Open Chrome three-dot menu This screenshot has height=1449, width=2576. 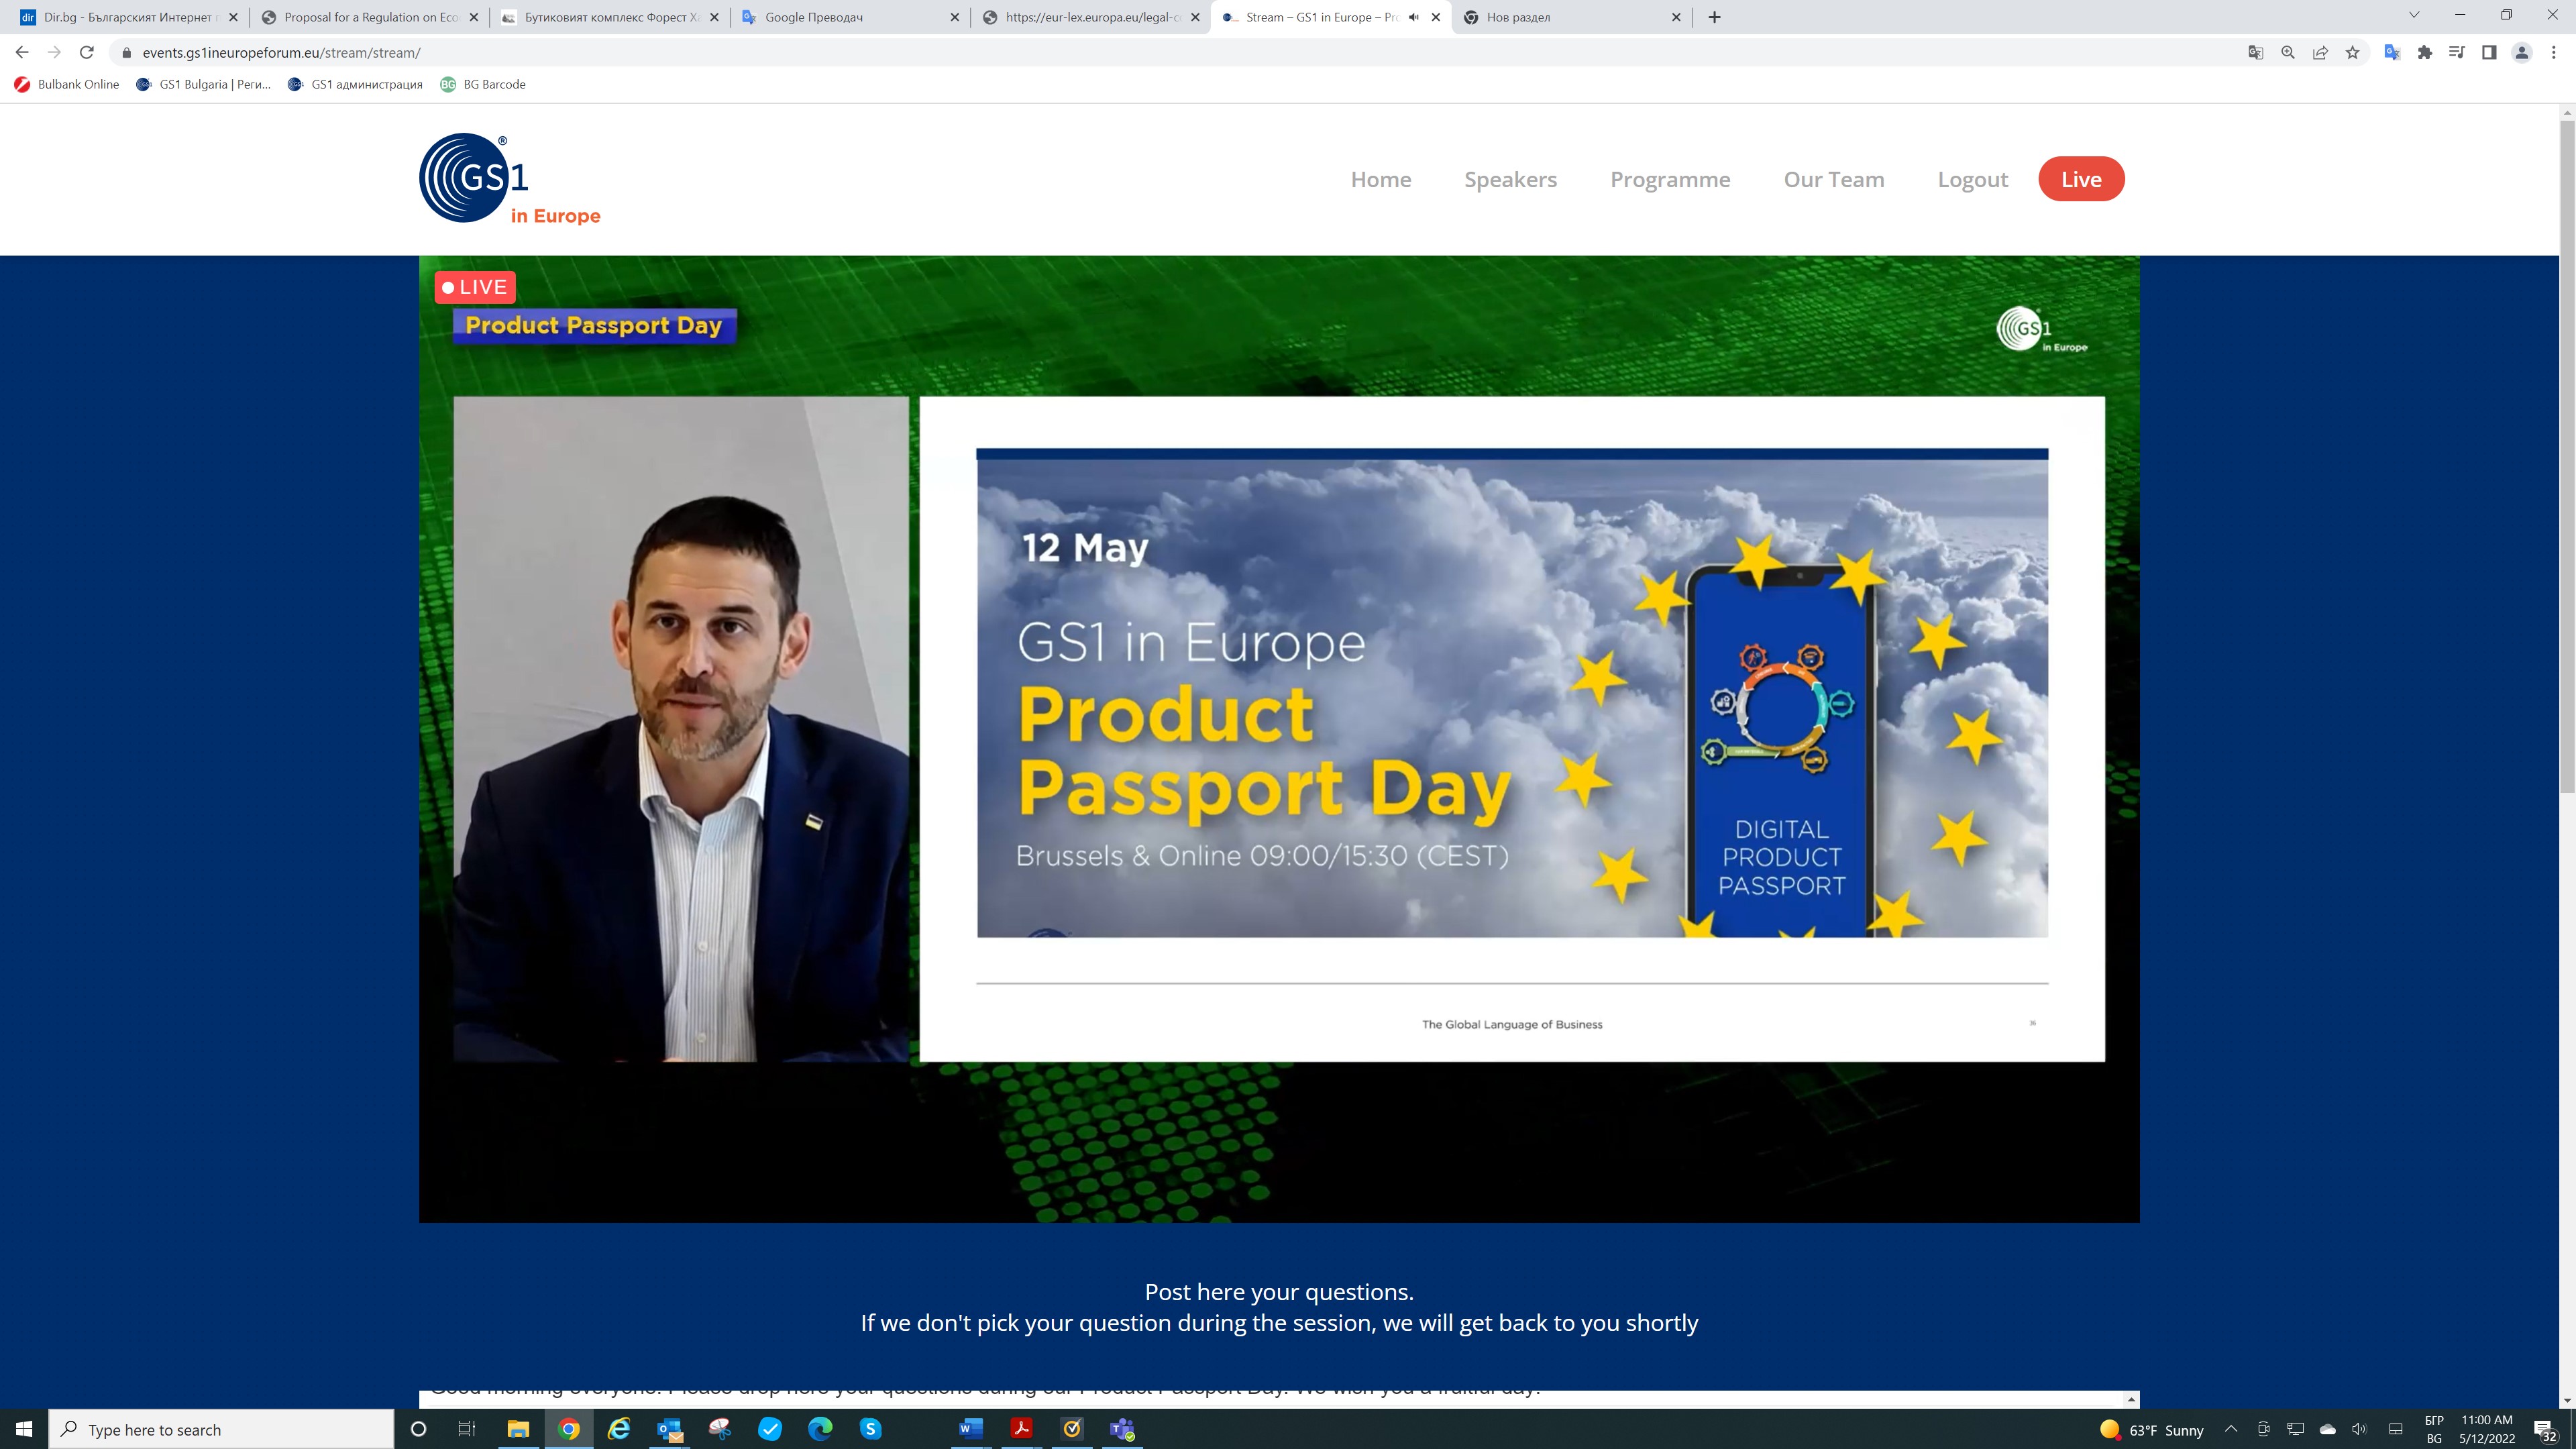2554,53
